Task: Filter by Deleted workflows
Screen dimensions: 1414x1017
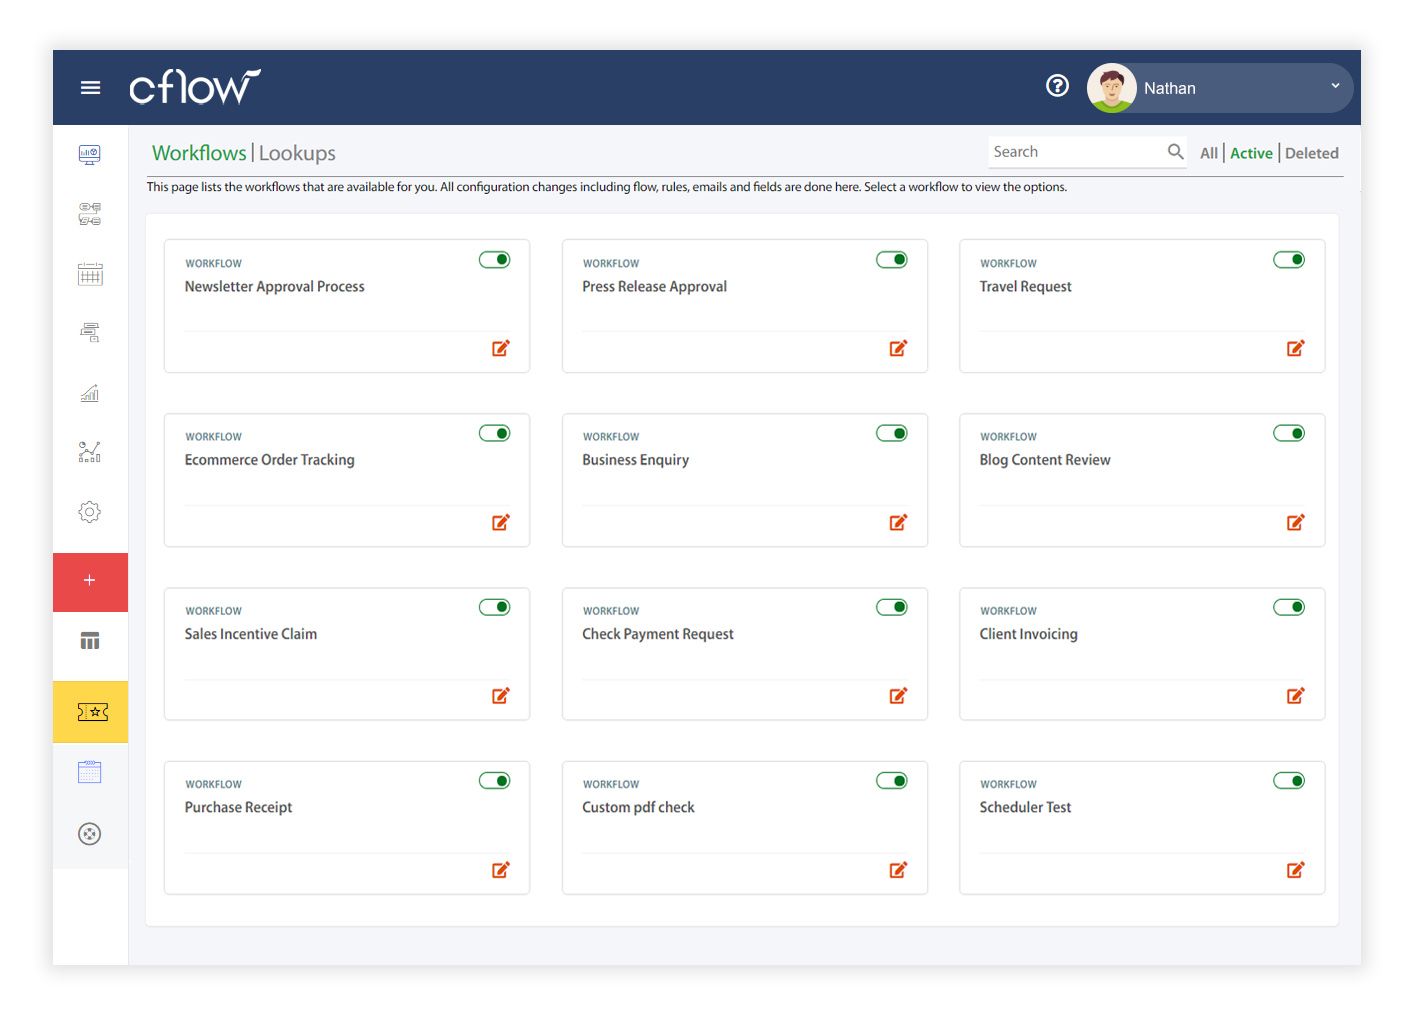Action: tap(1311, 153)
